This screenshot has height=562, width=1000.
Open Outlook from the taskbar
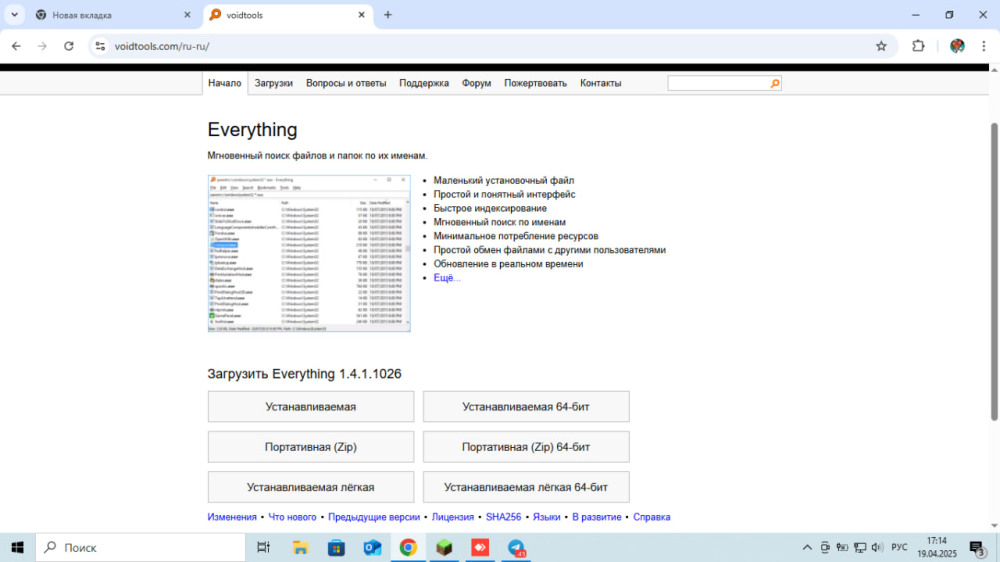[372, 547]
